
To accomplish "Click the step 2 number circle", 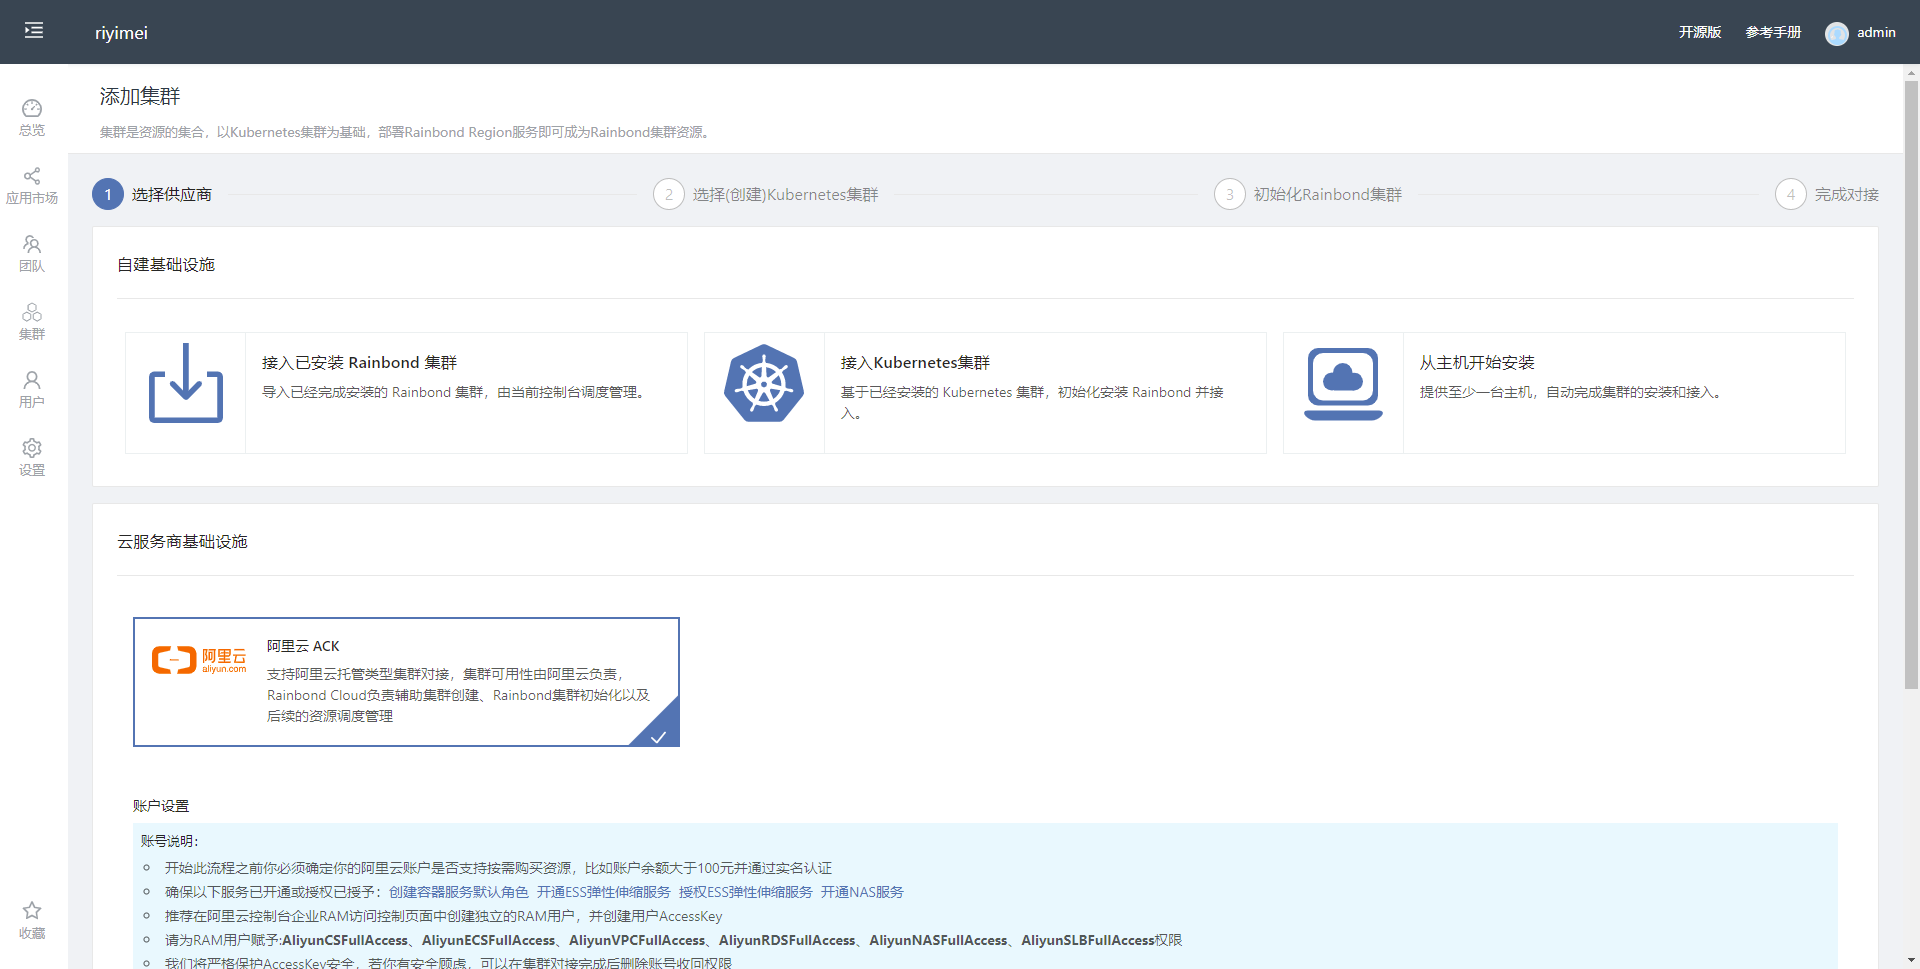I will point(669,194).
